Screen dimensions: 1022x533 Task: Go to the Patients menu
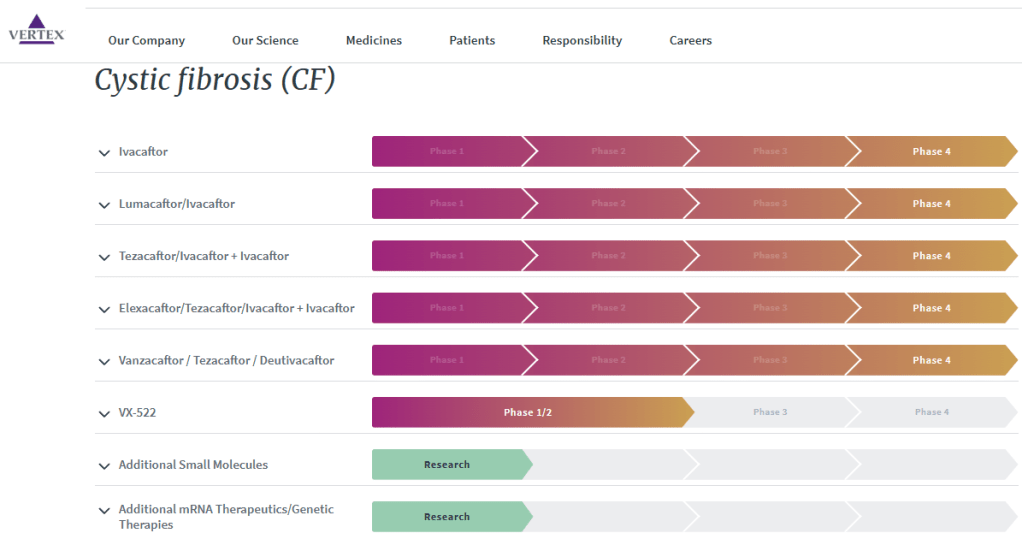point(472,41)
